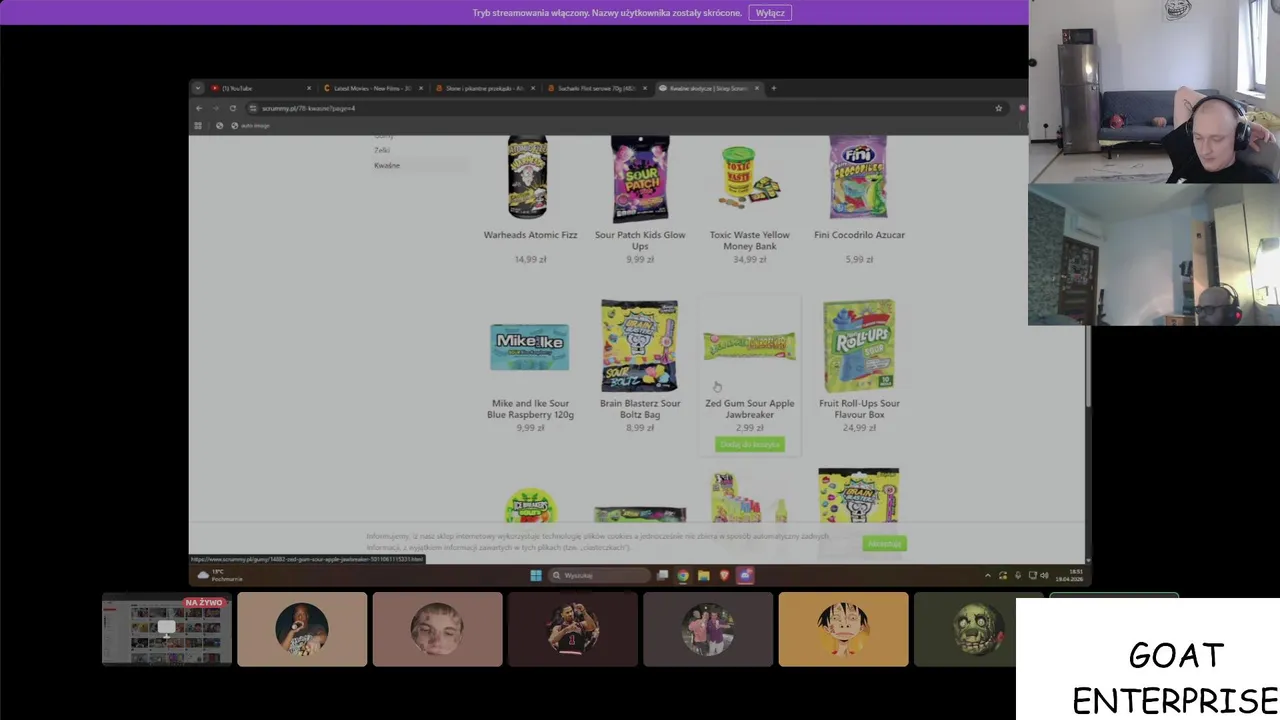Click the lower webcam feed
Image resolution: width=1280 pixels, height=720 pixels.
[1154, 255]
